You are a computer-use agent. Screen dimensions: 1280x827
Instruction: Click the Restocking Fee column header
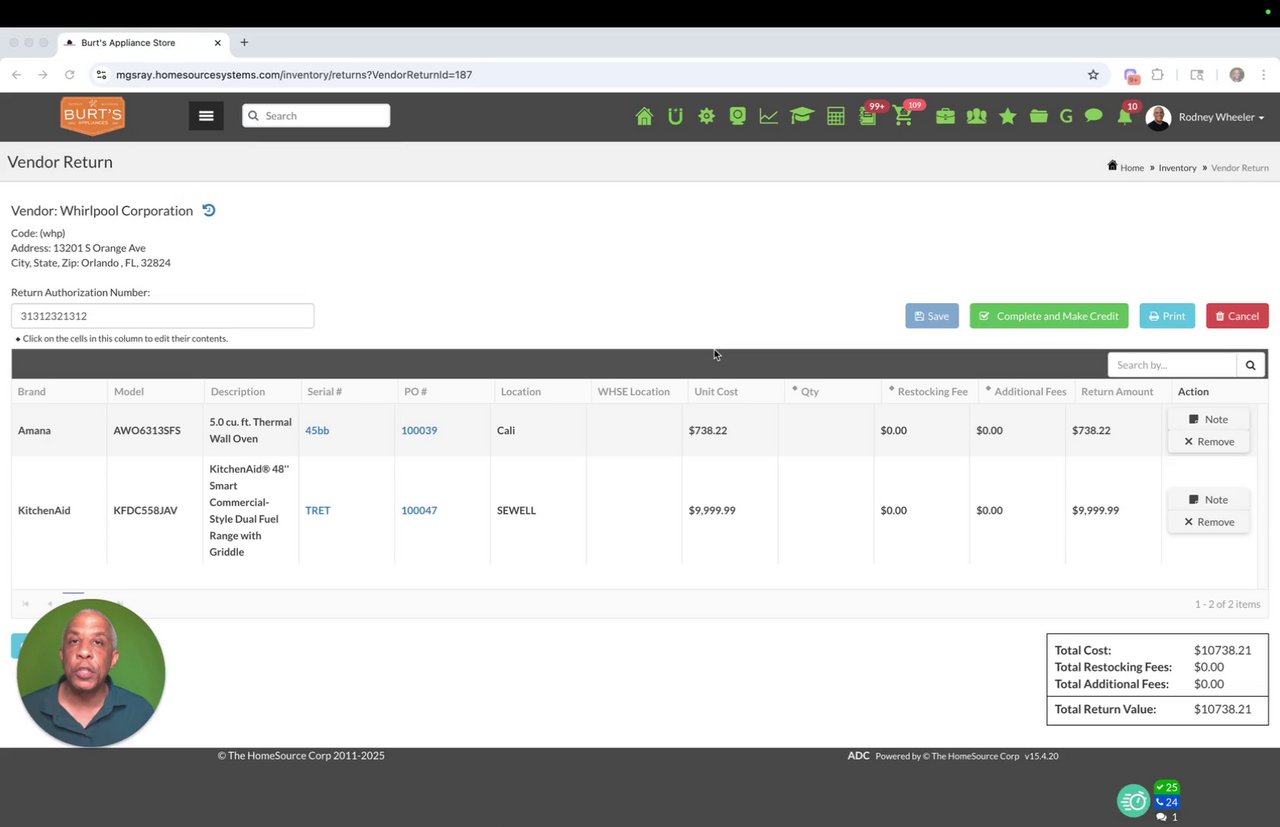[932, 391]
